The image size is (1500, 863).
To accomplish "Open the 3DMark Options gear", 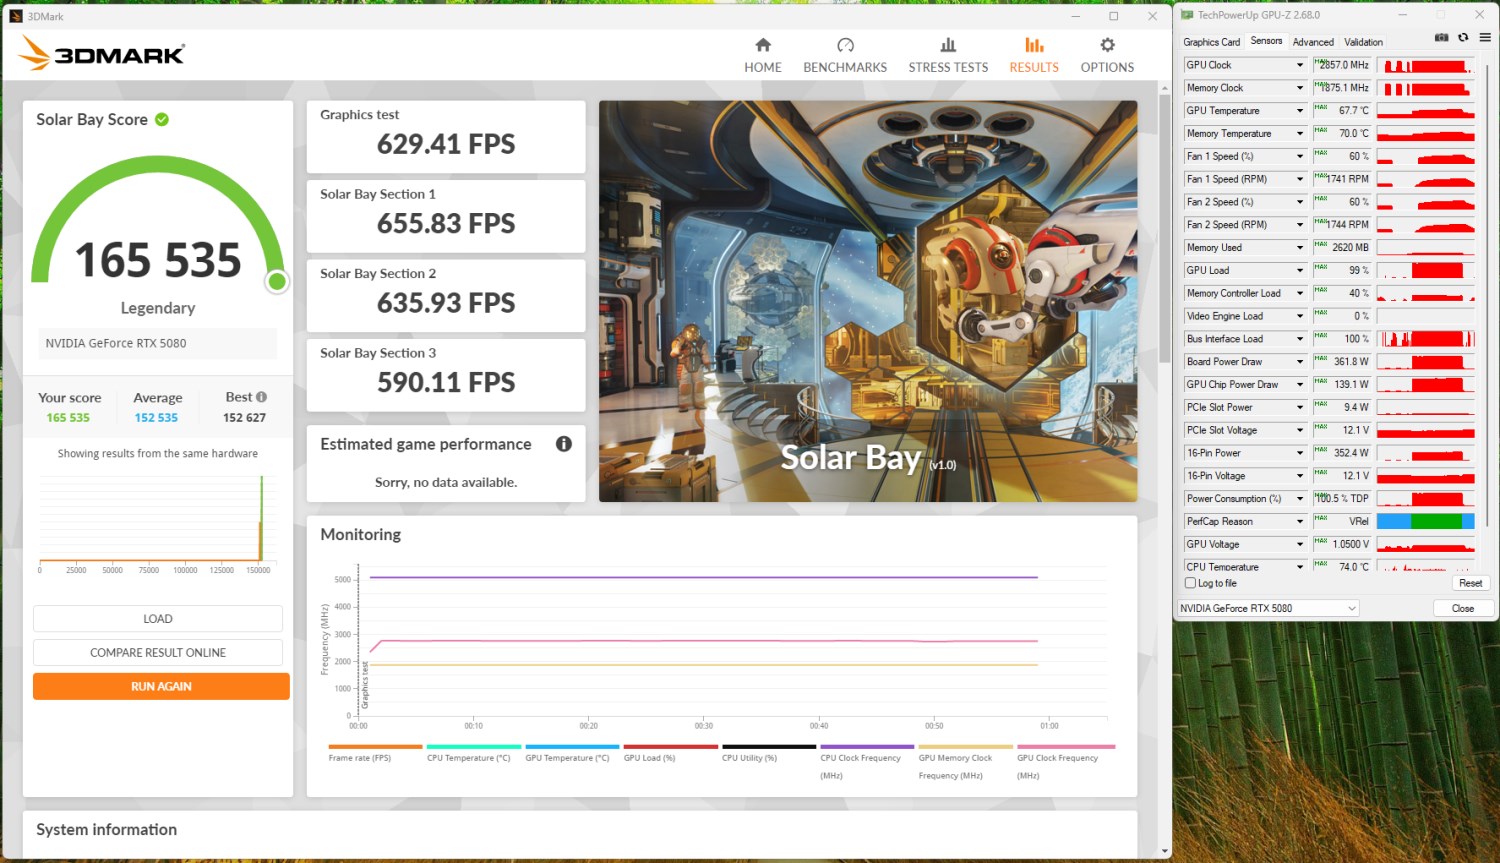I will click(x=1107, y=55).
